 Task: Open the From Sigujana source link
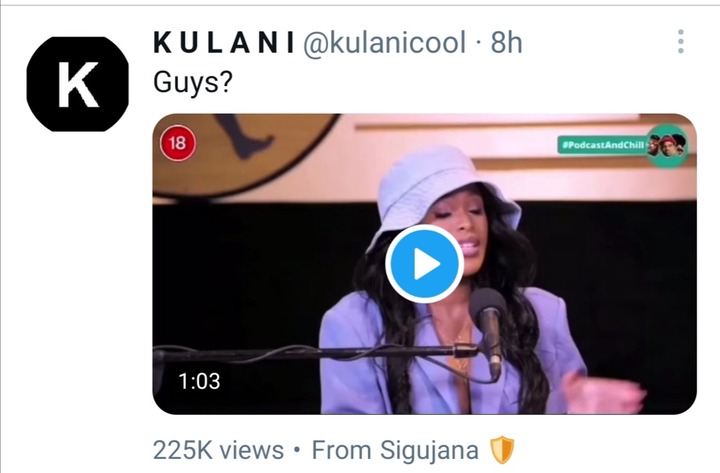(x=395, y=450)
